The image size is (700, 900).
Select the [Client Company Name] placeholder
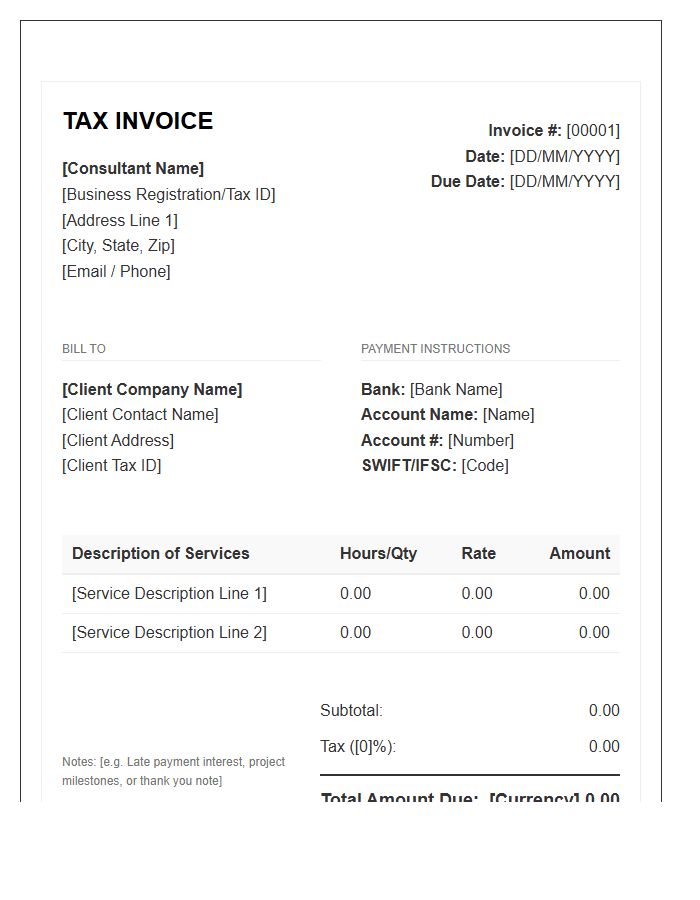152,389
